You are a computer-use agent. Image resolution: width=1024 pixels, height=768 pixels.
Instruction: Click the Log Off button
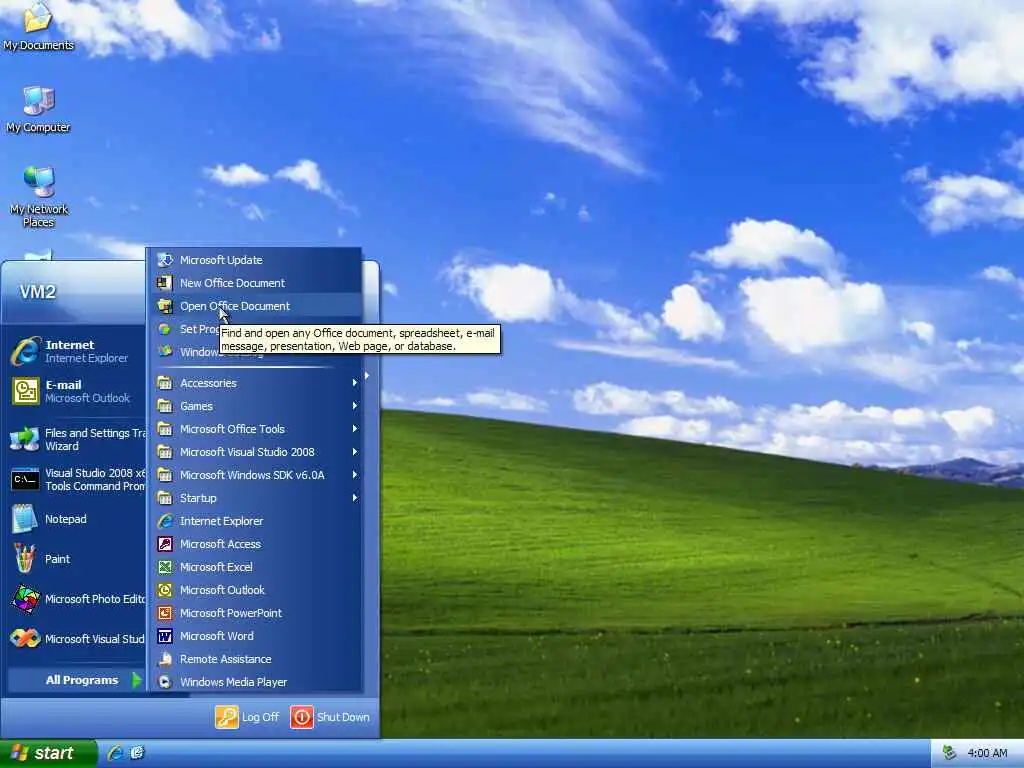point(248,717)
